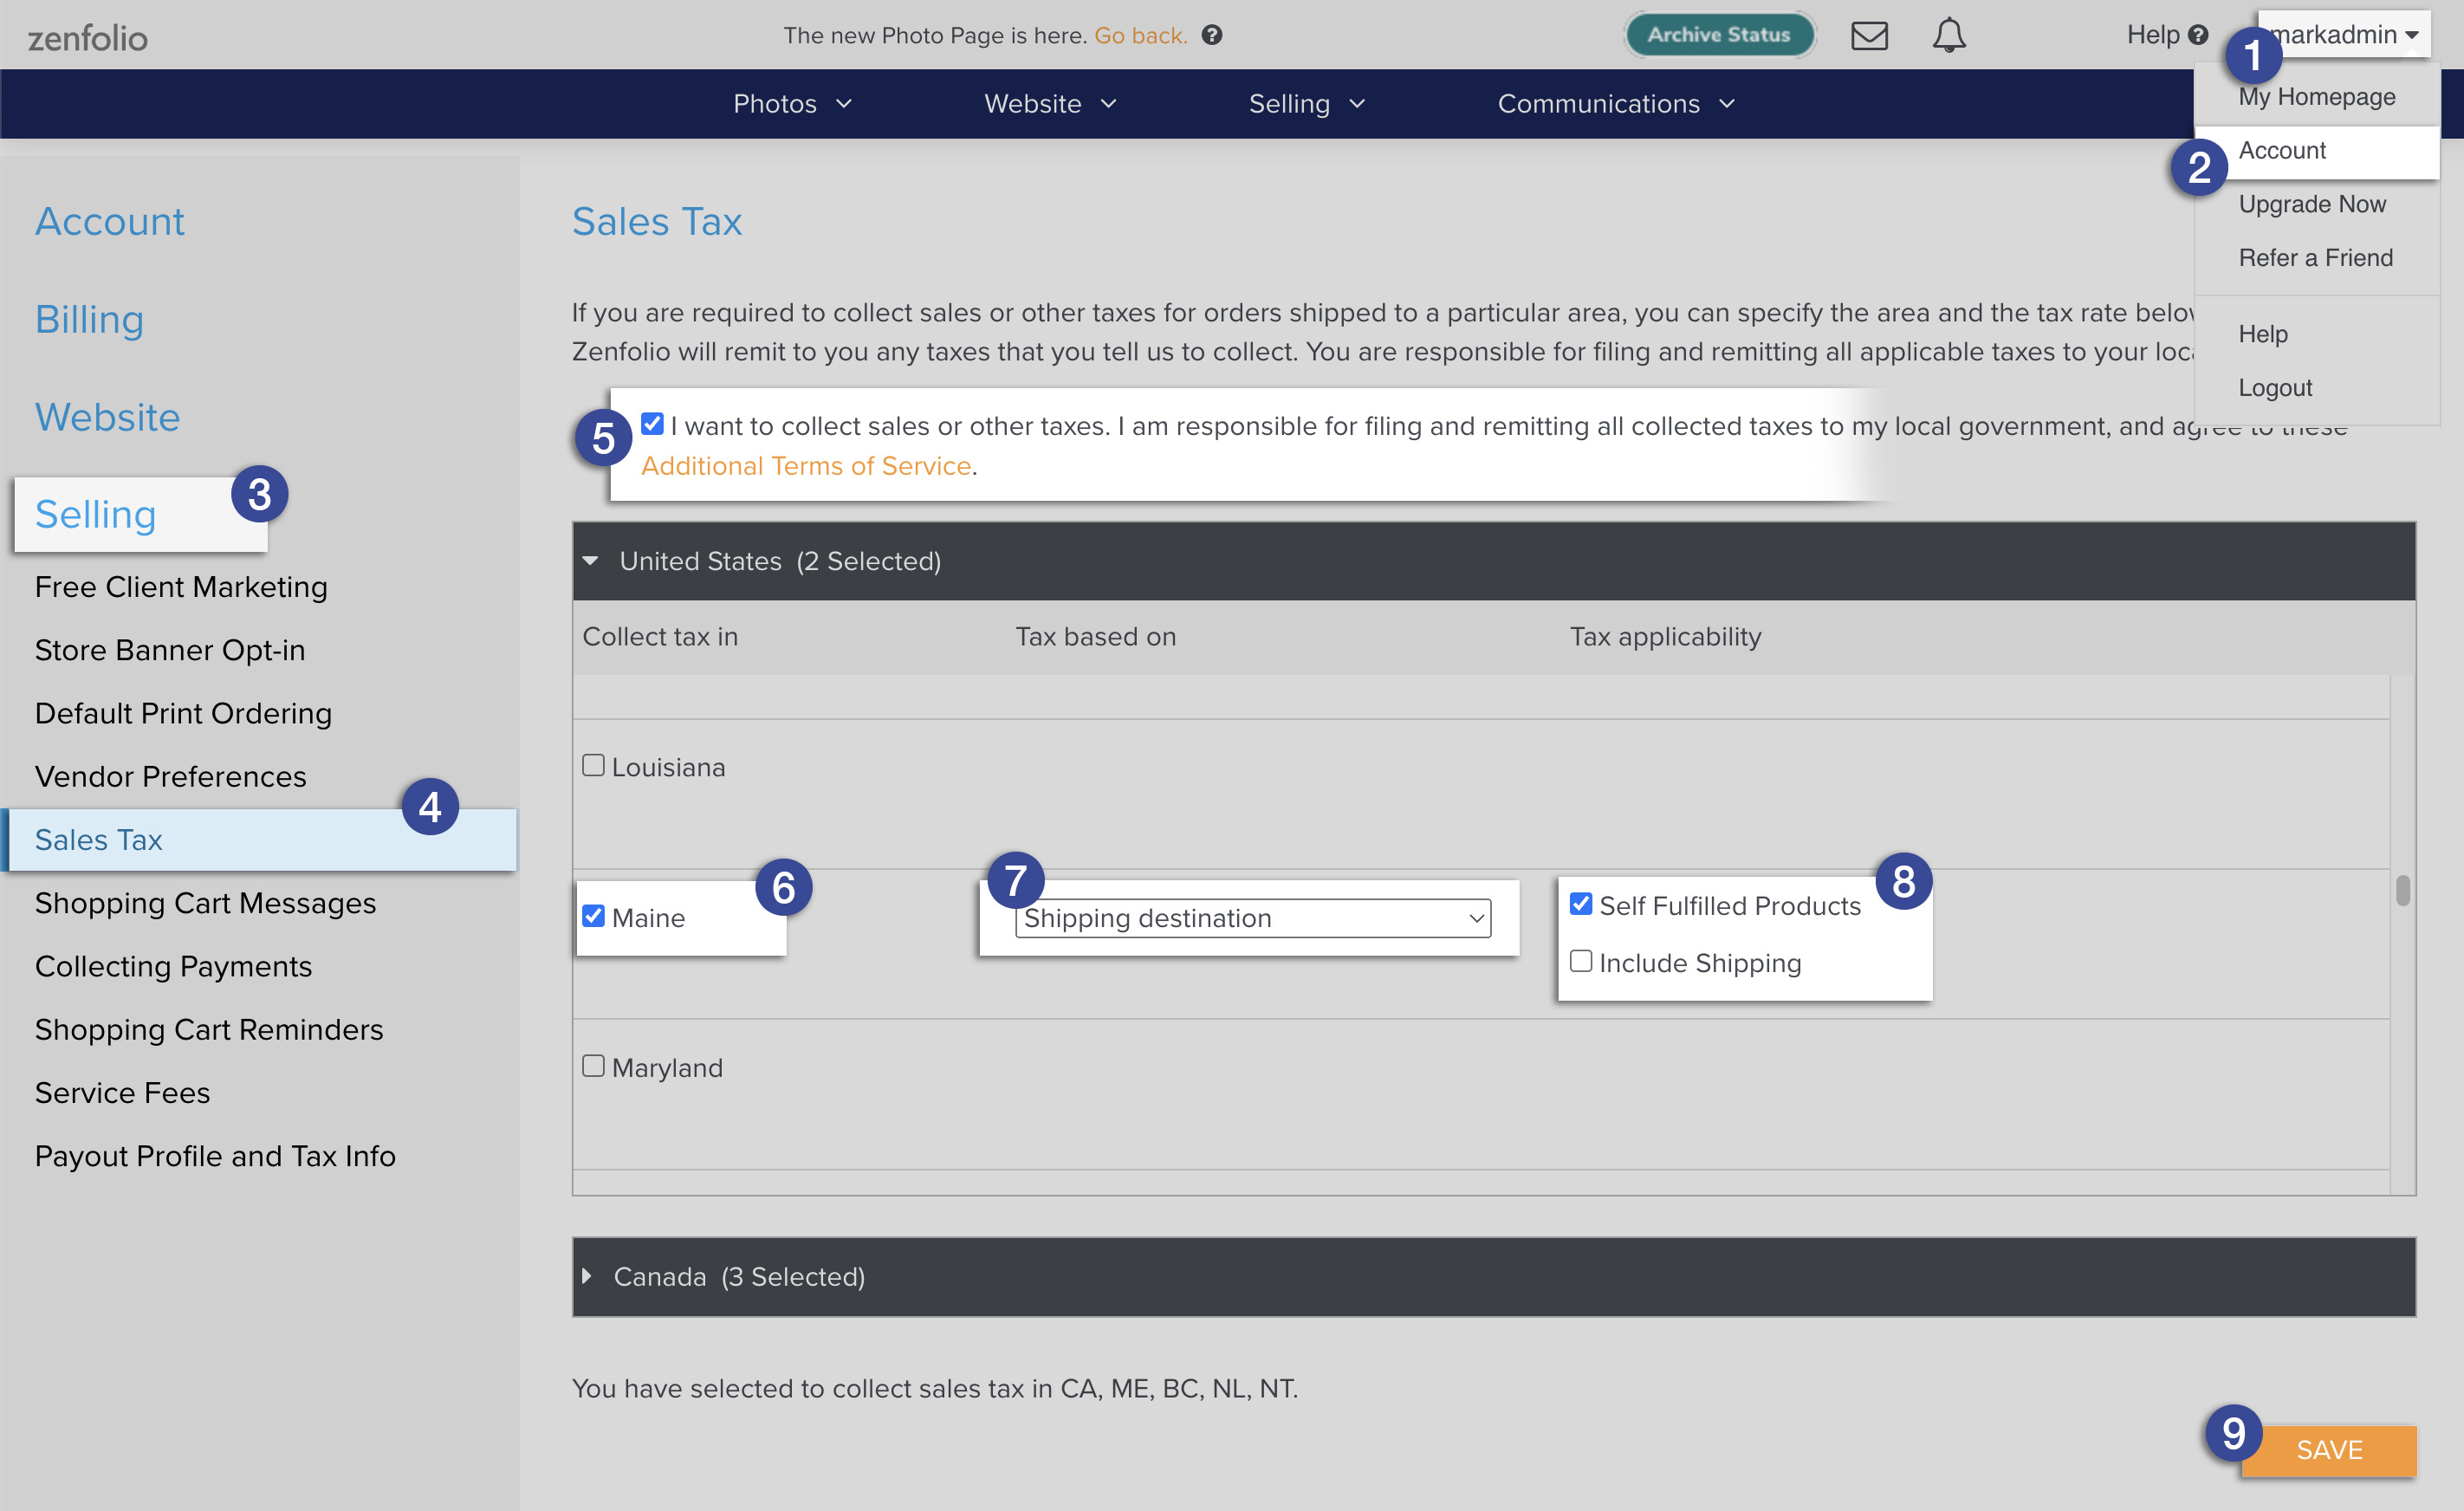Open the Photos navigation menu

(x=792, y=104)
